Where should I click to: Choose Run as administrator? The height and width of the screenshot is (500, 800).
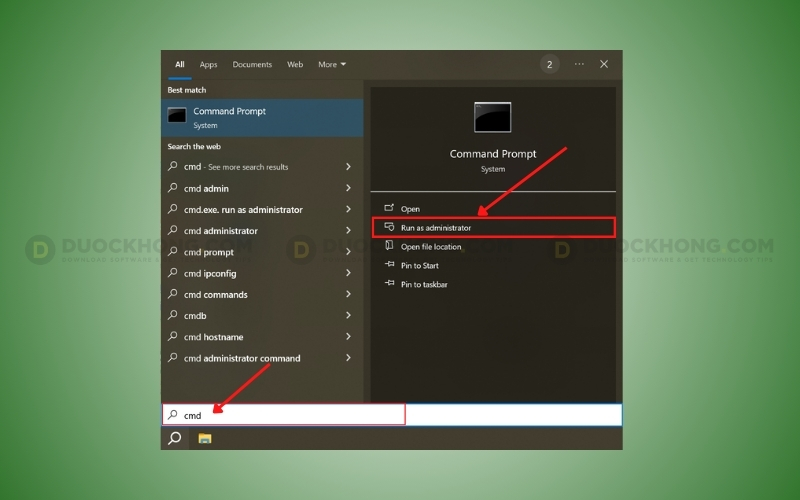[493, 228]
